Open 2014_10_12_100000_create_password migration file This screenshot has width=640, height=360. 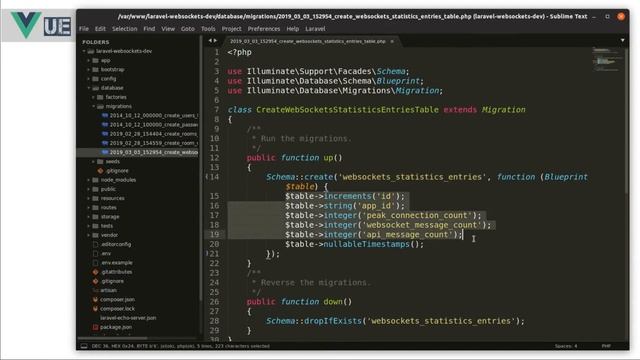(153, 125)
